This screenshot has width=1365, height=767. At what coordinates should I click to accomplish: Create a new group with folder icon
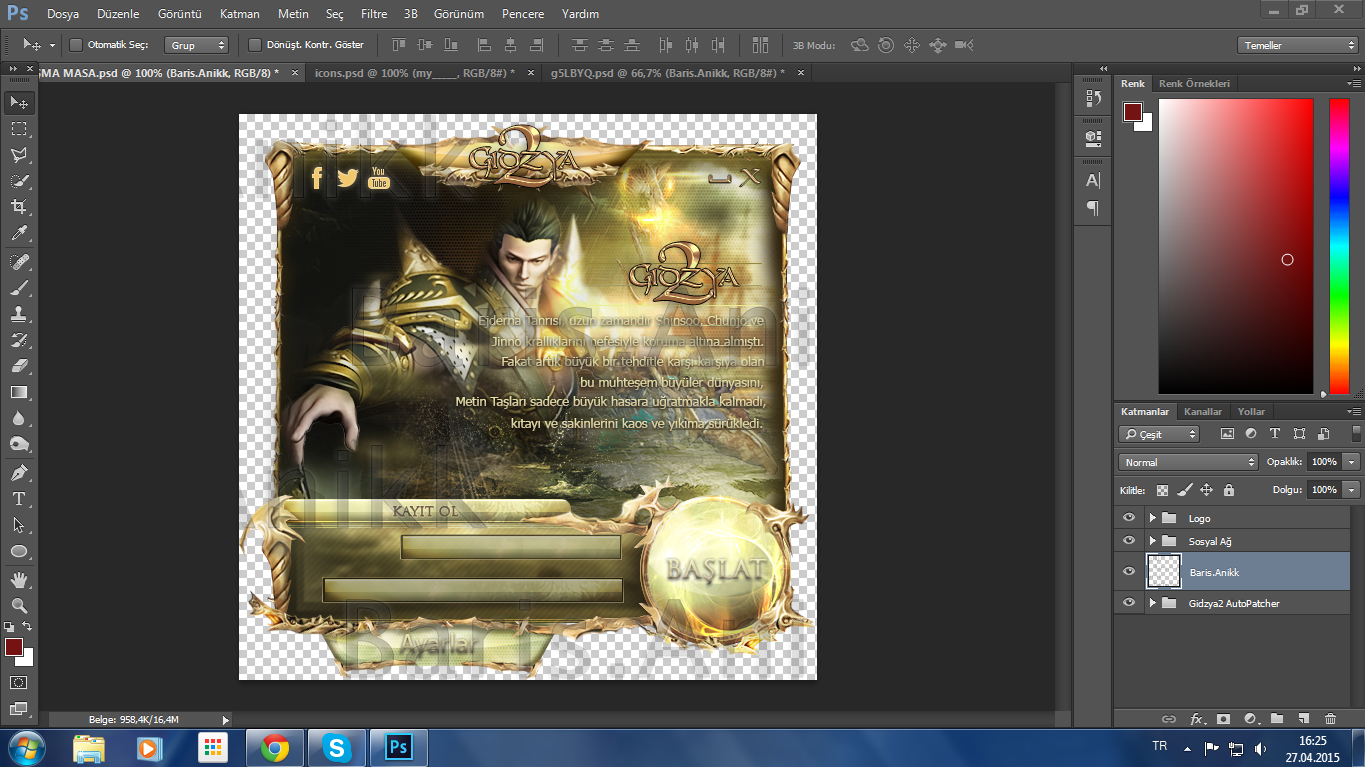(1277, 718)
